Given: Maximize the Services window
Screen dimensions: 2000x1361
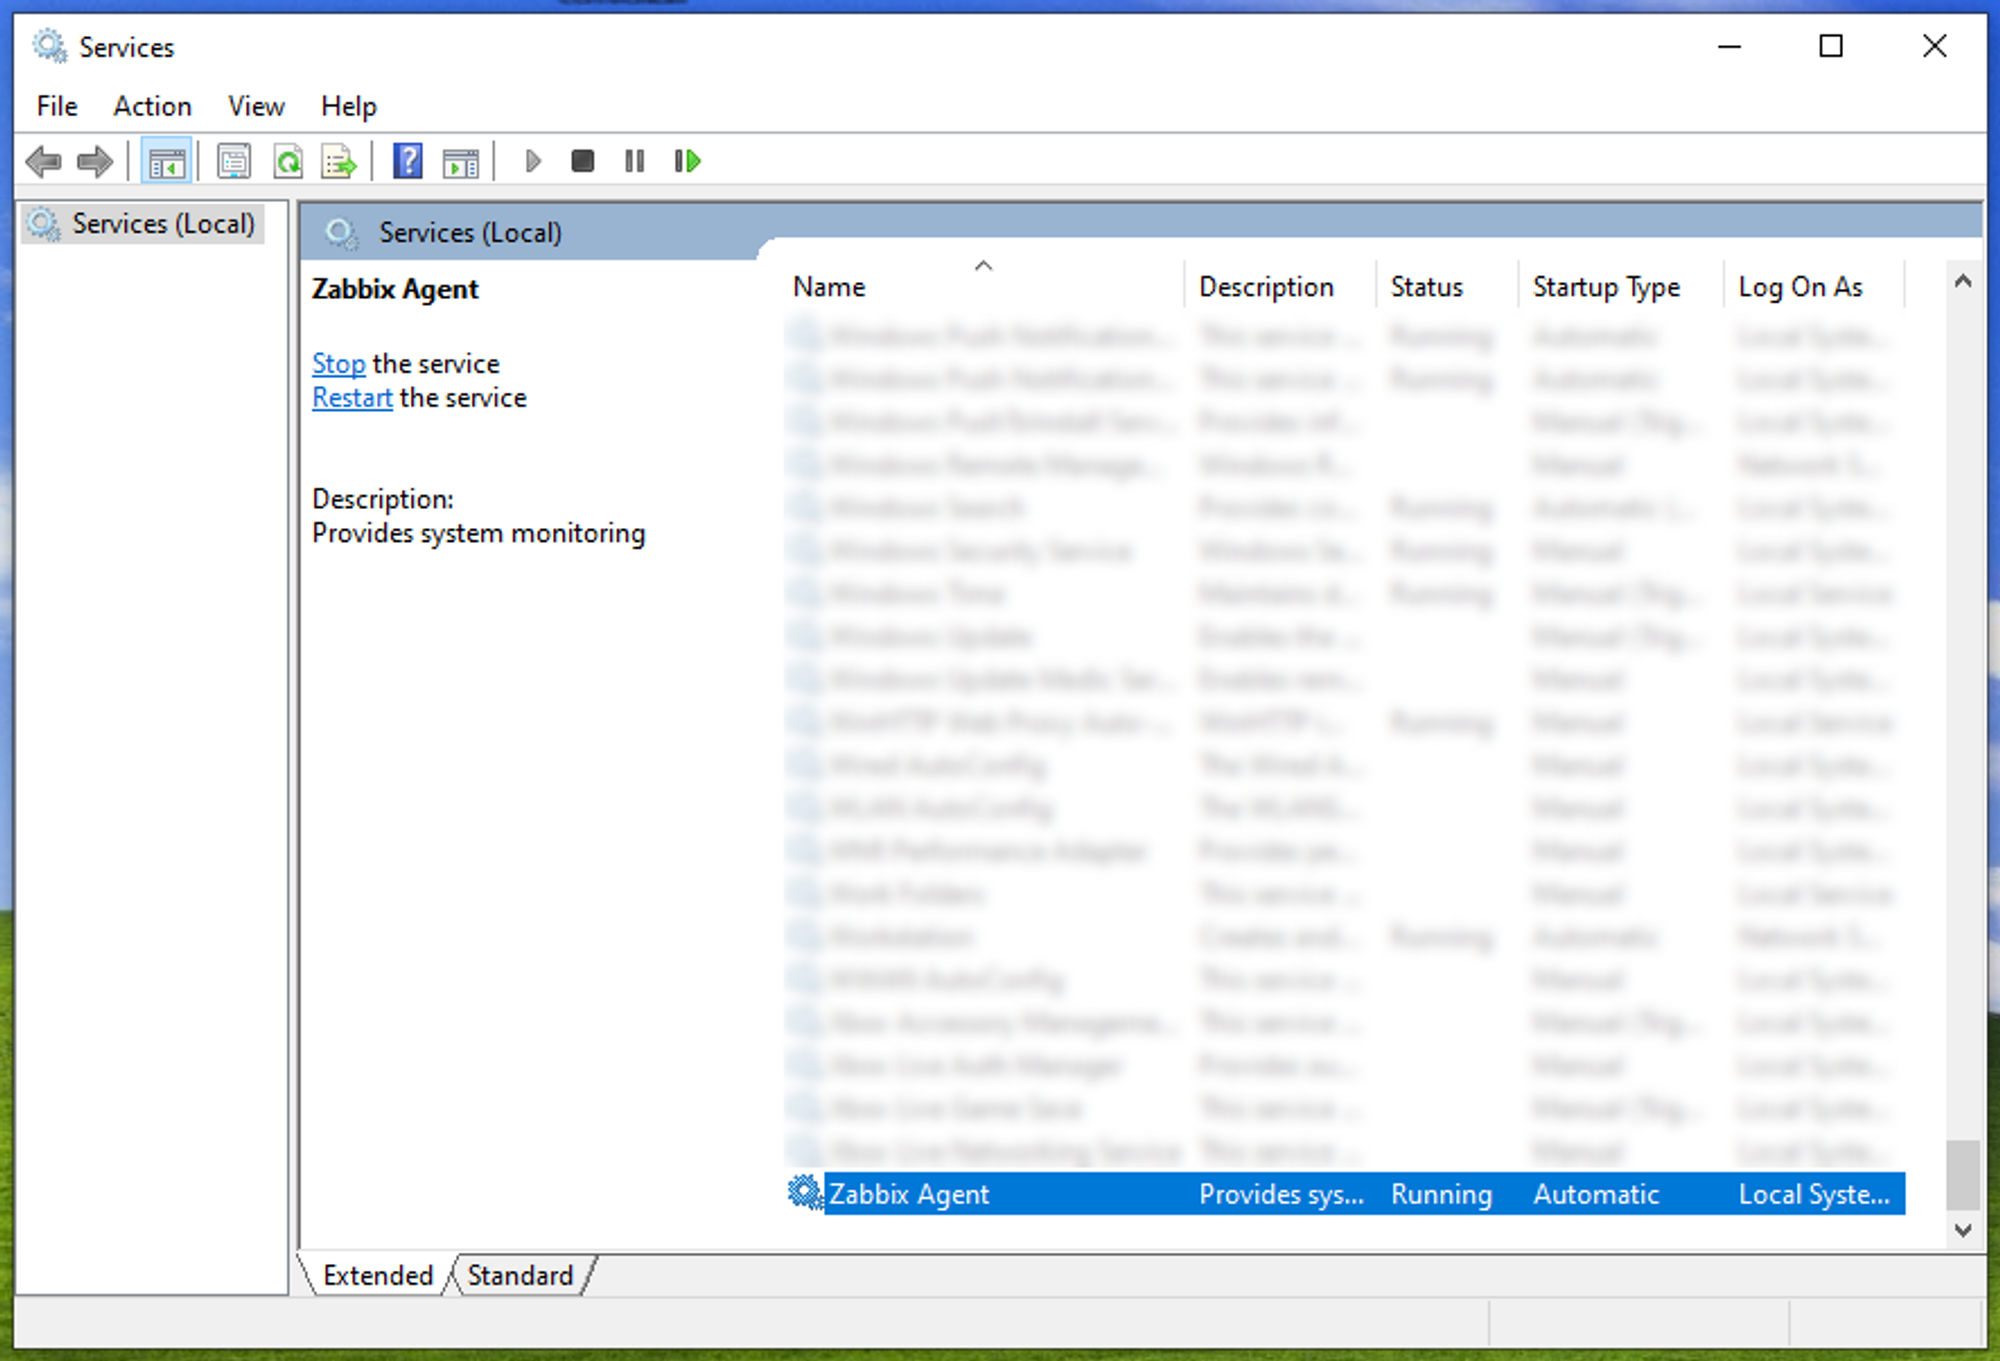Looking at the screenshot, I should (1830, 46).
